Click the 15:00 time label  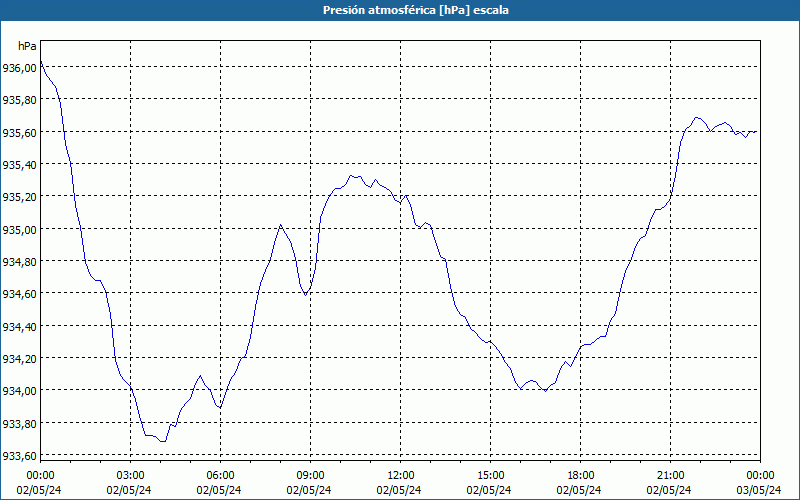pyautogui.click(x=490, y=475)
